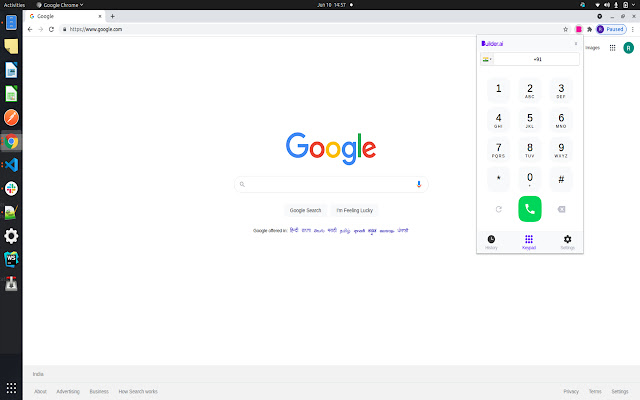
Task: Bookmark this page with the star icon
Action: (x=565, y=29)
